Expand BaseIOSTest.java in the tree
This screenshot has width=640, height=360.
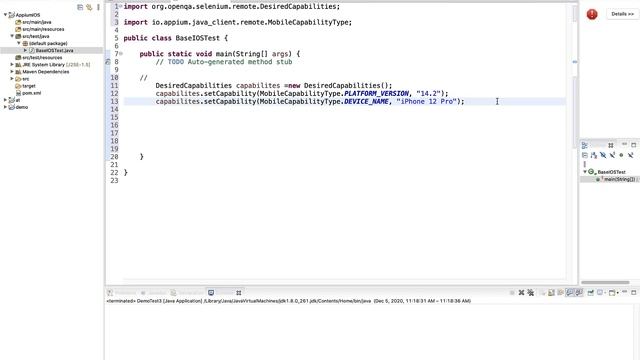coord(25,50)
